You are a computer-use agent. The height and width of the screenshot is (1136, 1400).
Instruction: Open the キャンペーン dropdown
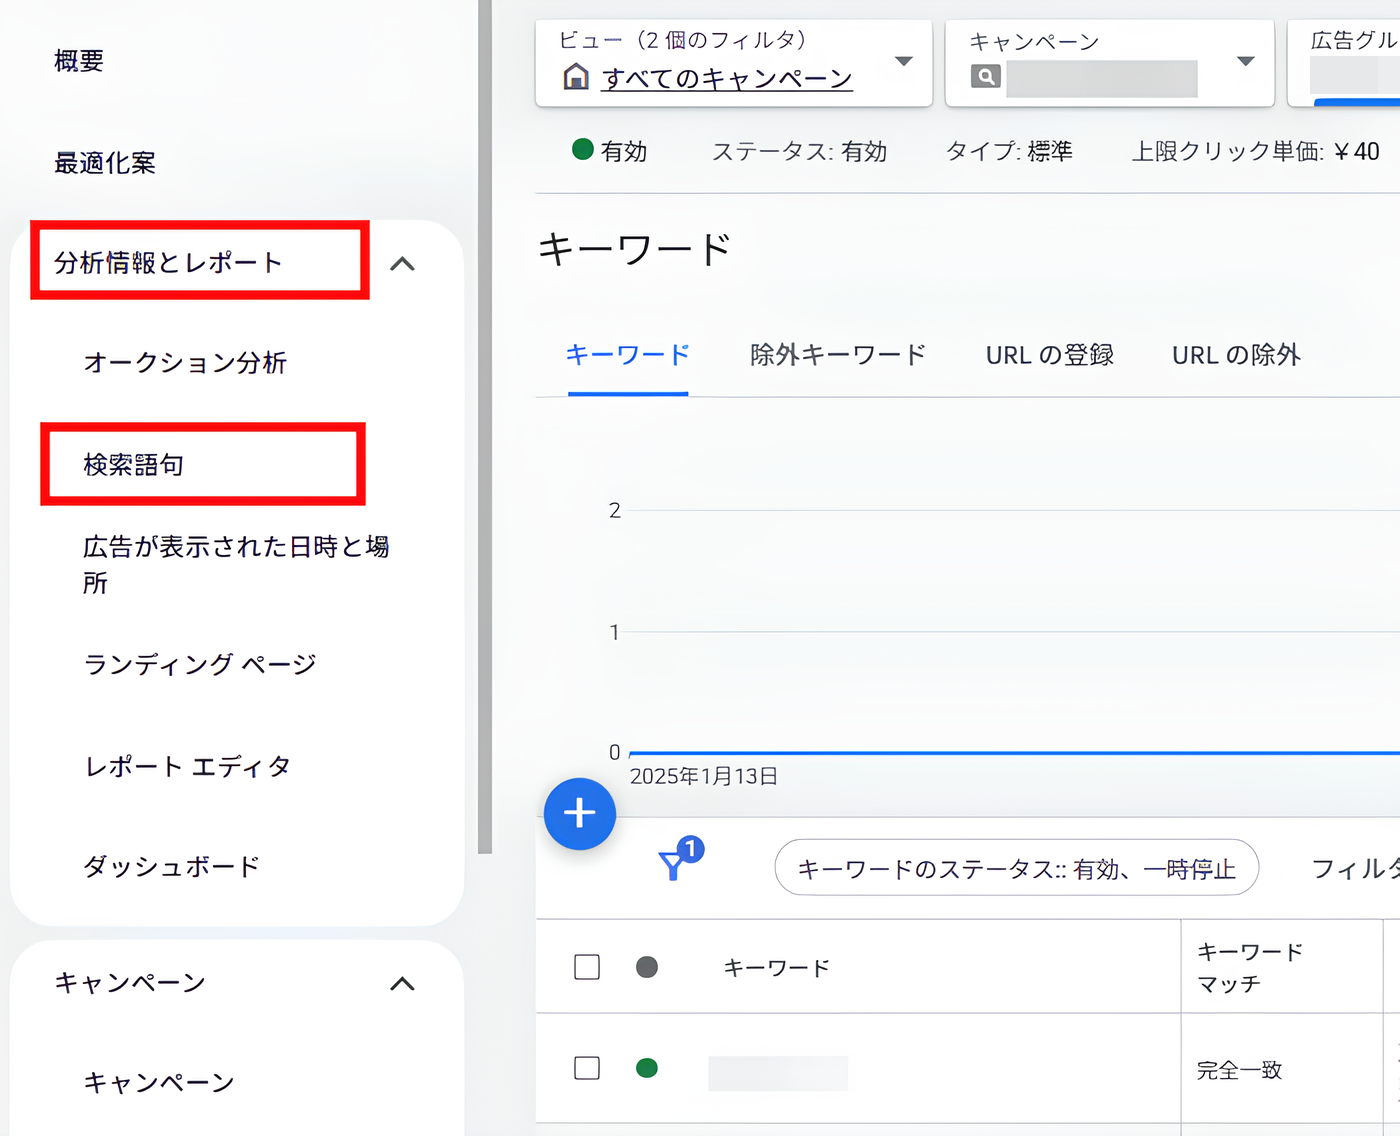1244,62
